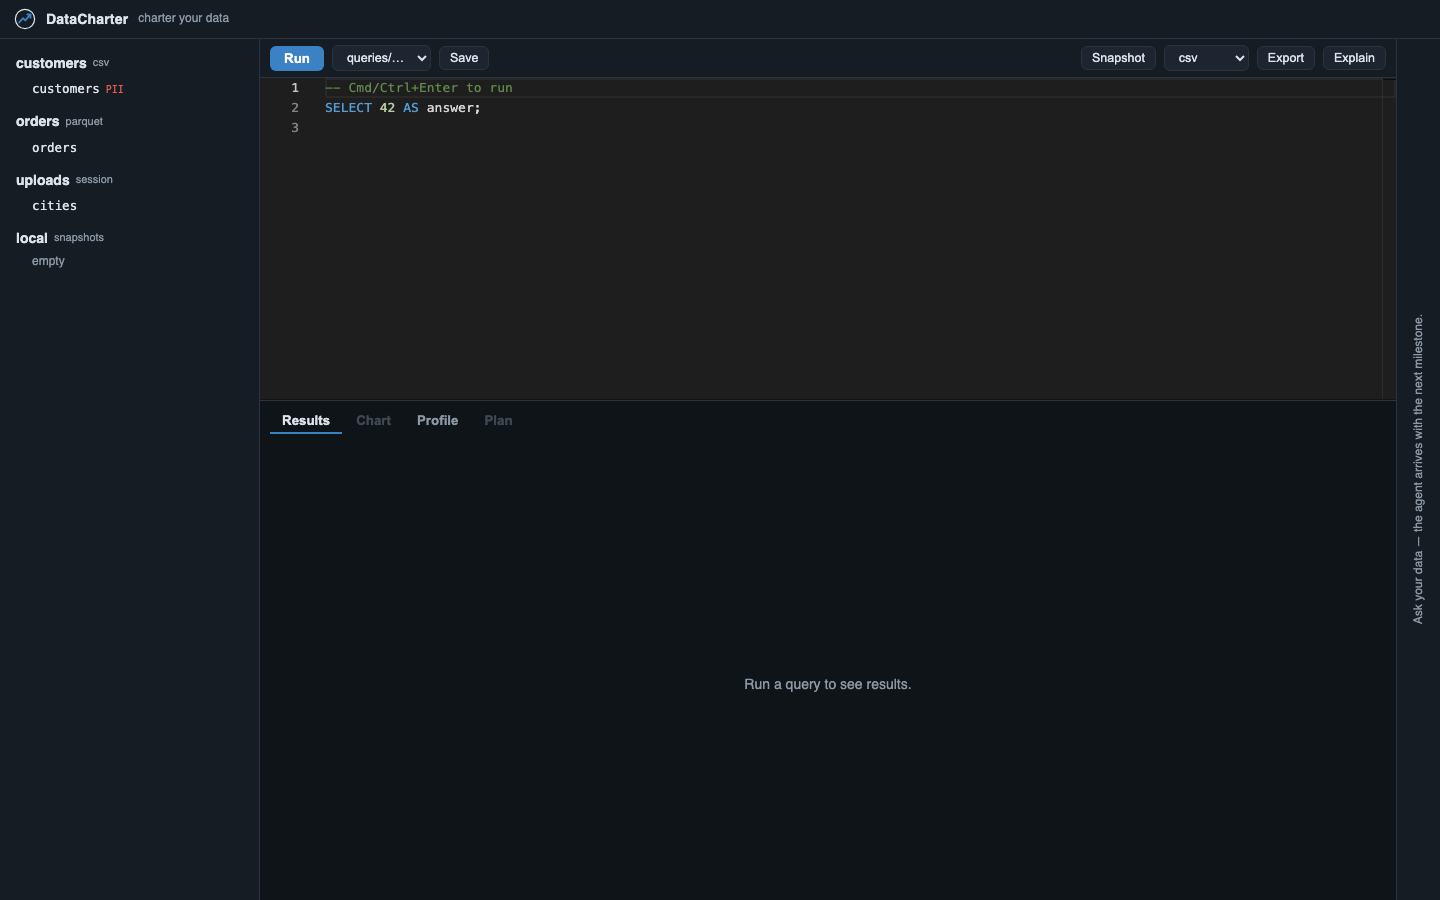This screenshot has height=900, width=1440.
Task: Open the queries file dropdown
Action: 381,58
